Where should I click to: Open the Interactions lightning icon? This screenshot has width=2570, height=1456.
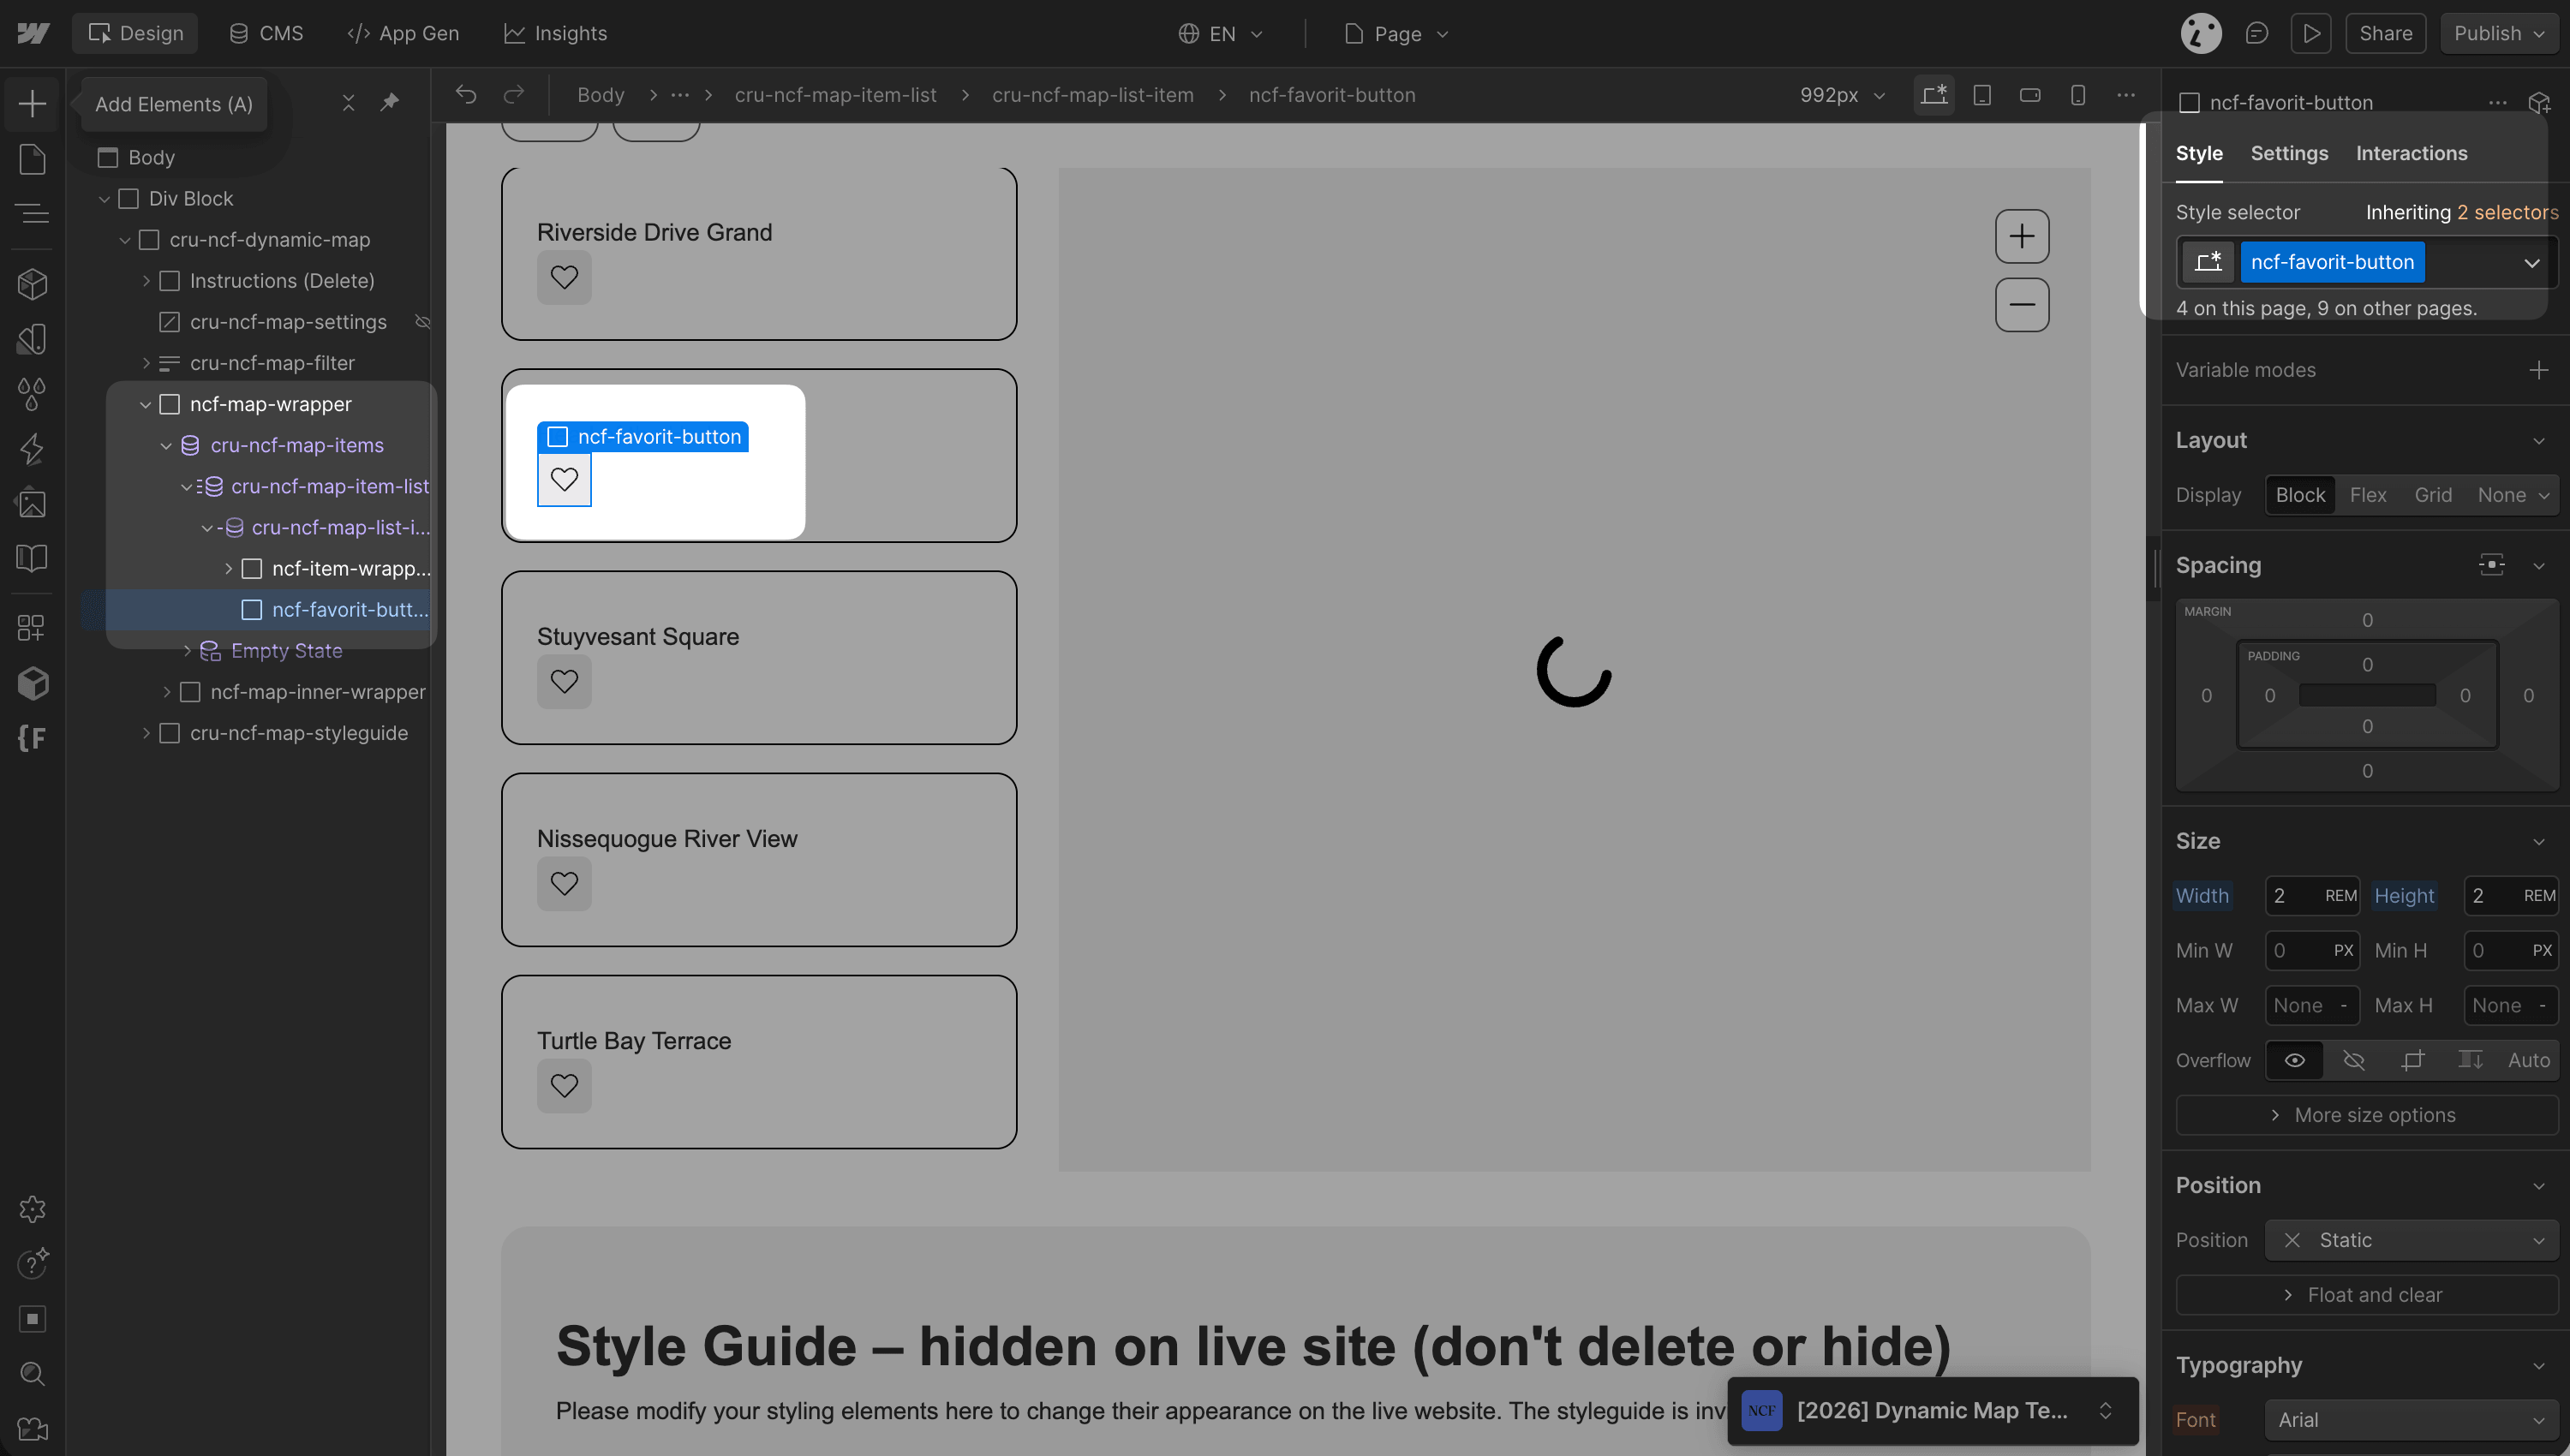(x=32, y=449)
